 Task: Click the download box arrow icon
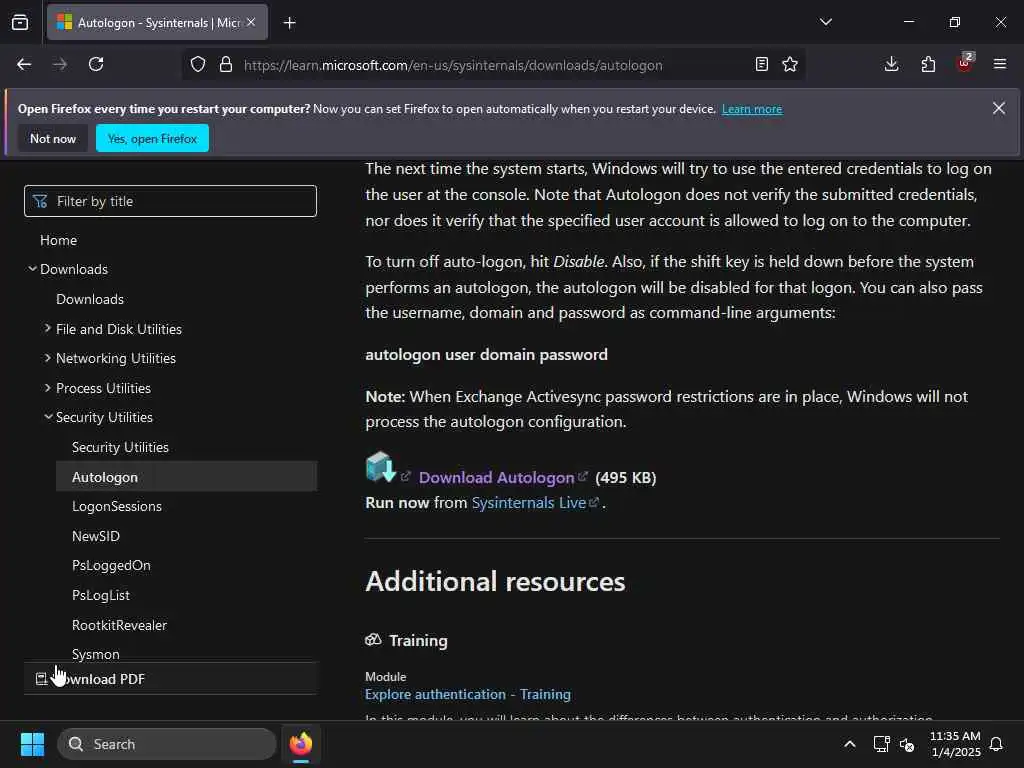(381, 467)
